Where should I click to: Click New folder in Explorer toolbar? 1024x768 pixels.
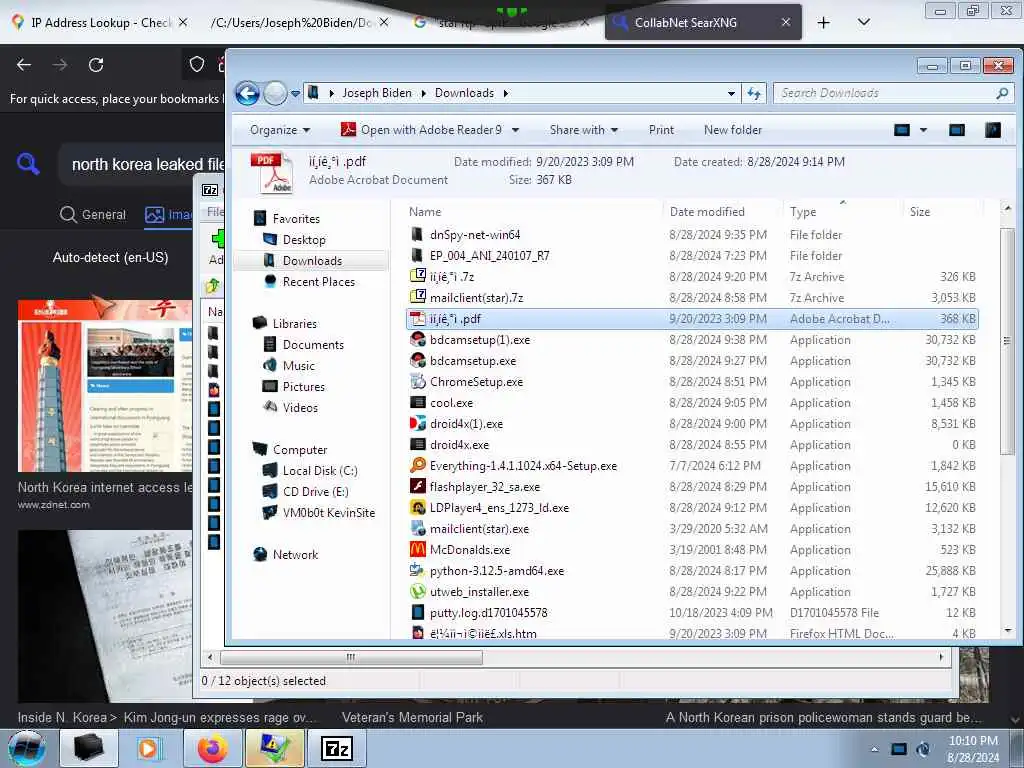733,130
